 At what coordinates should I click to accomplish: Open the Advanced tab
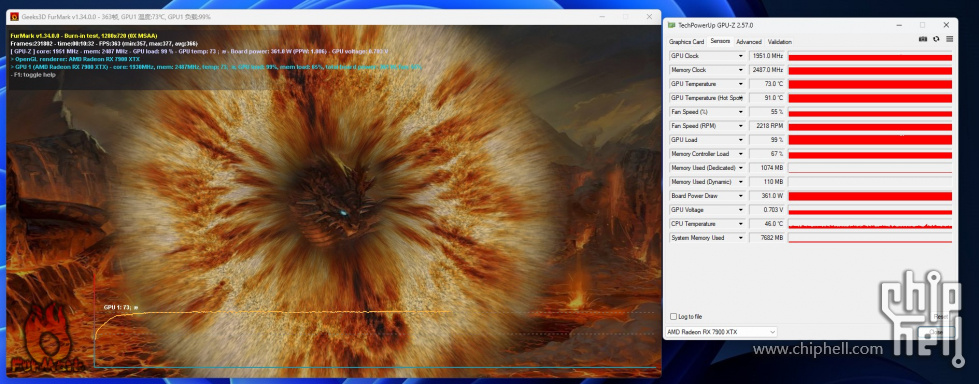click(x=749, y=42)
